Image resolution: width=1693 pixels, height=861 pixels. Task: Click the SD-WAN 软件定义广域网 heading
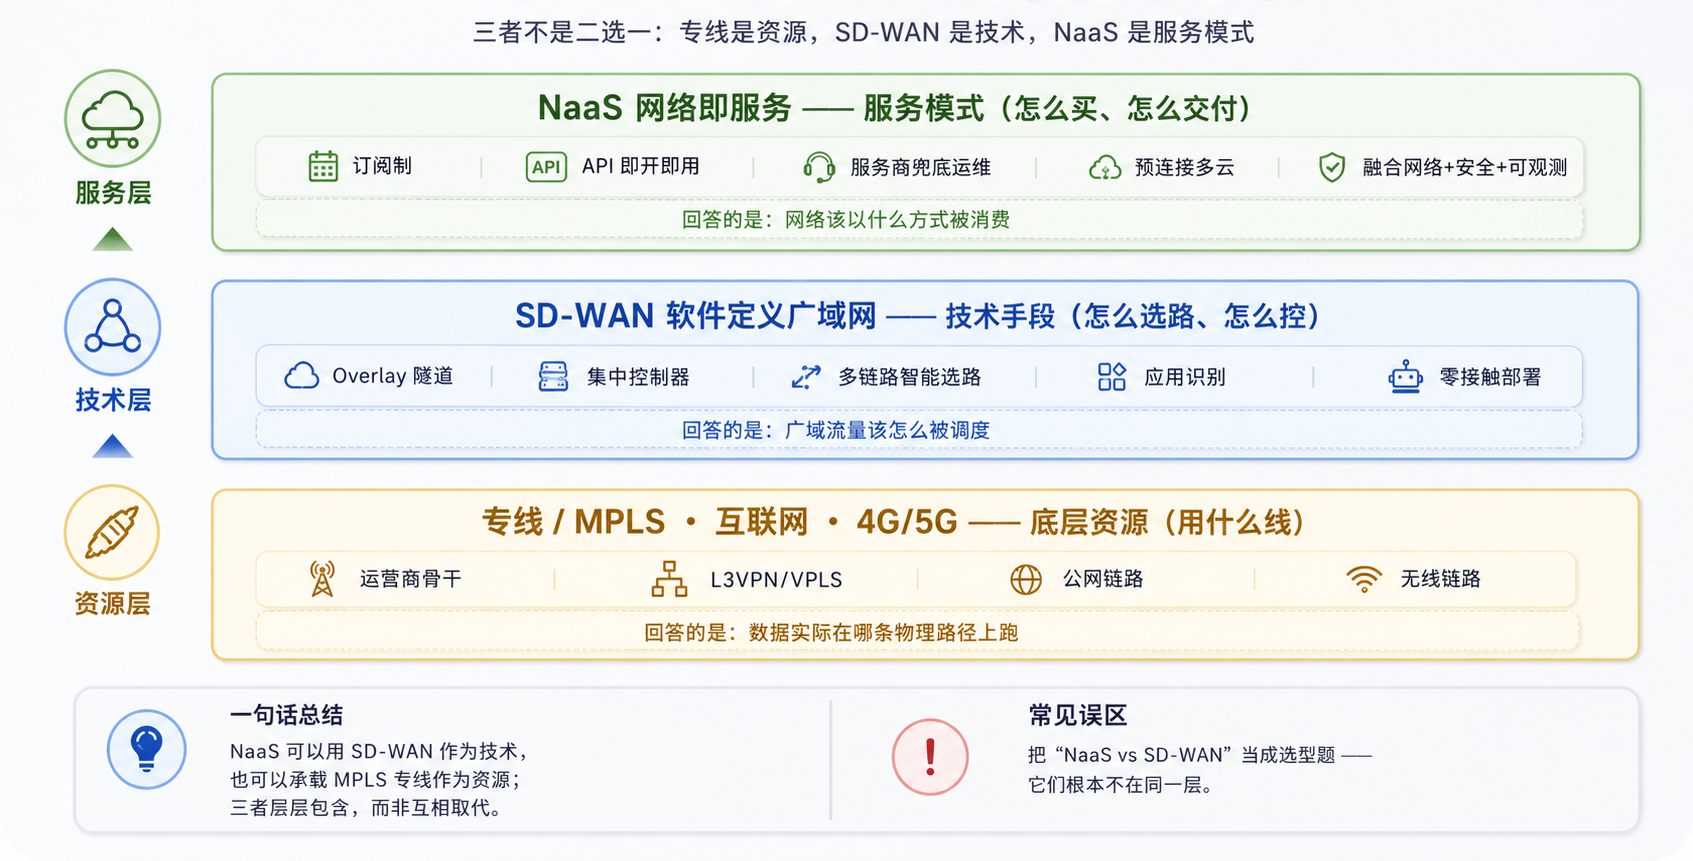(x=917, y=316)
